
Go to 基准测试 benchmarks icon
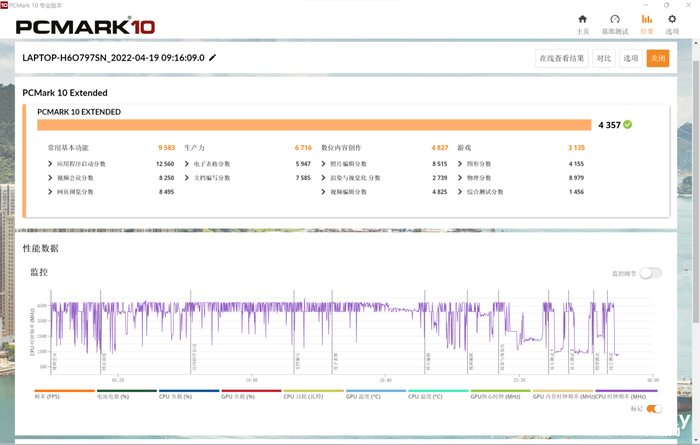(x=615, y=19)
